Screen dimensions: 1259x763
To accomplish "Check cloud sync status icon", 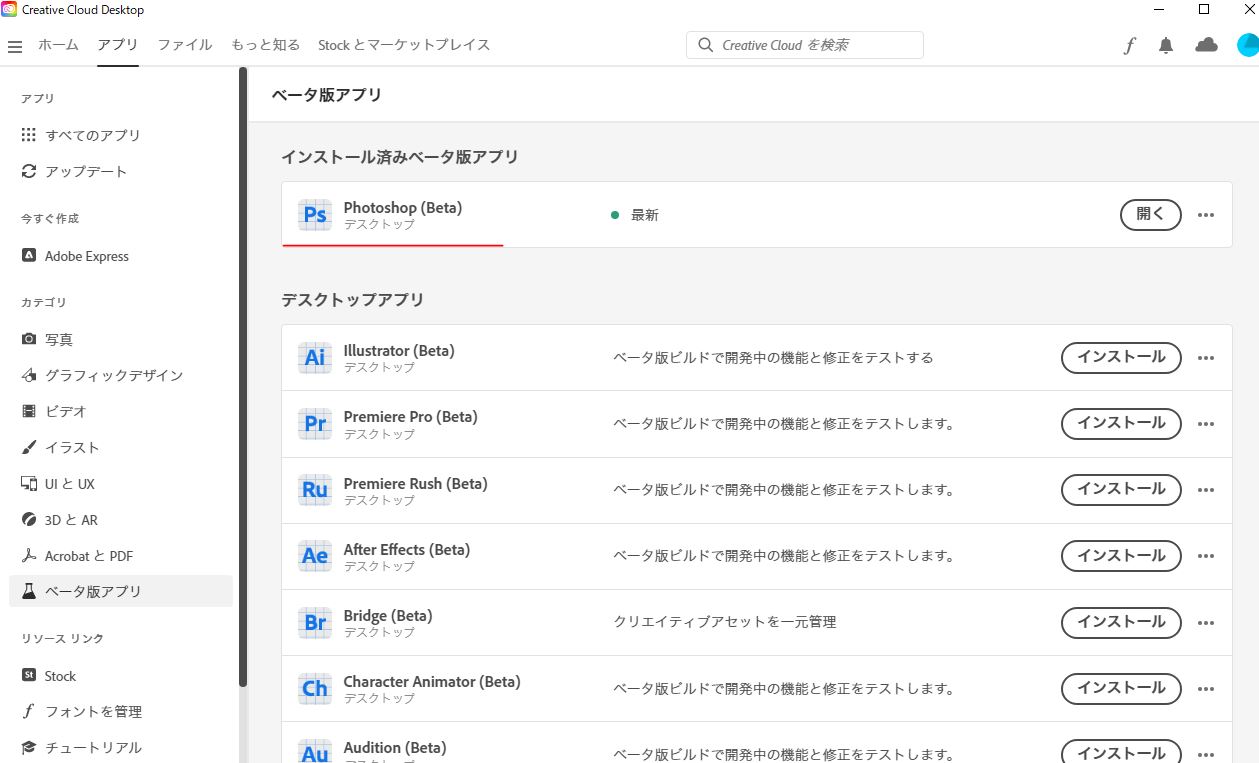I will [1207, 45].
